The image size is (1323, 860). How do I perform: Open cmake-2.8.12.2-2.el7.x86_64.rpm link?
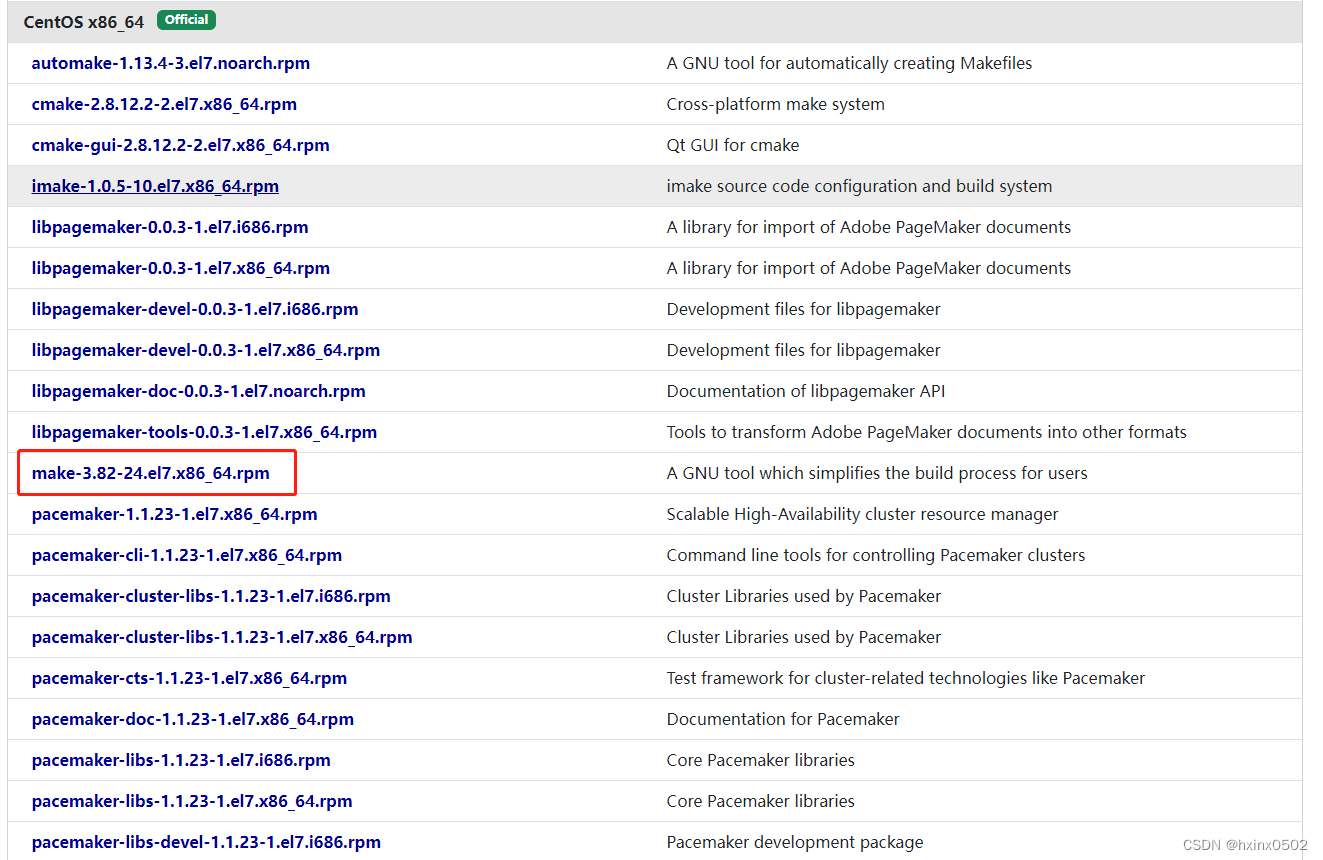164,104
